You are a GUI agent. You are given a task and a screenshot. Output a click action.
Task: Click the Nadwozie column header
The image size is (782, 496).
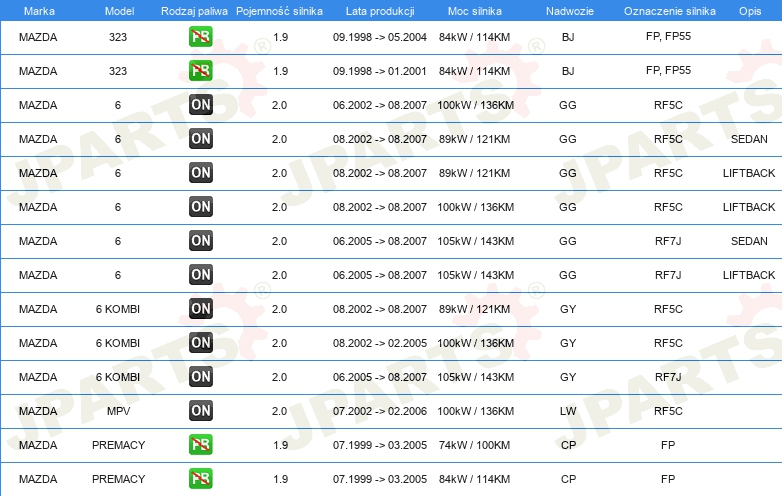click(570, 11)
